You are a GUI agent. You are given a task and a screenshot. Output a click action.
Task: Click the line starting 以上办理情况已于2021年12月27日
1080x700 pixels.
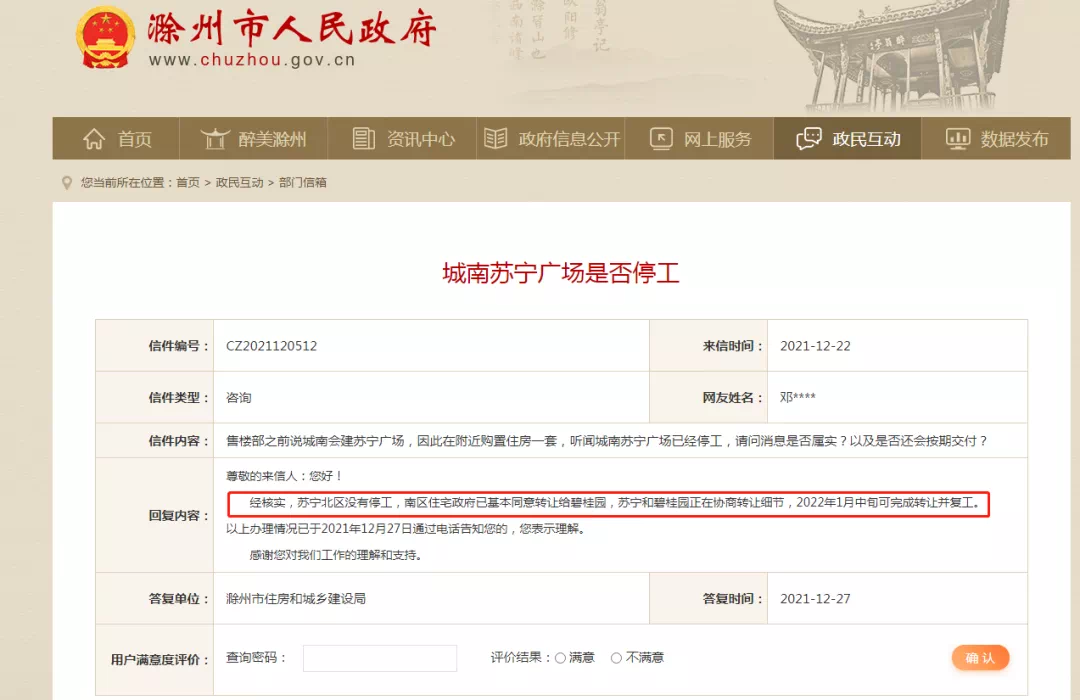click(407, 529)
